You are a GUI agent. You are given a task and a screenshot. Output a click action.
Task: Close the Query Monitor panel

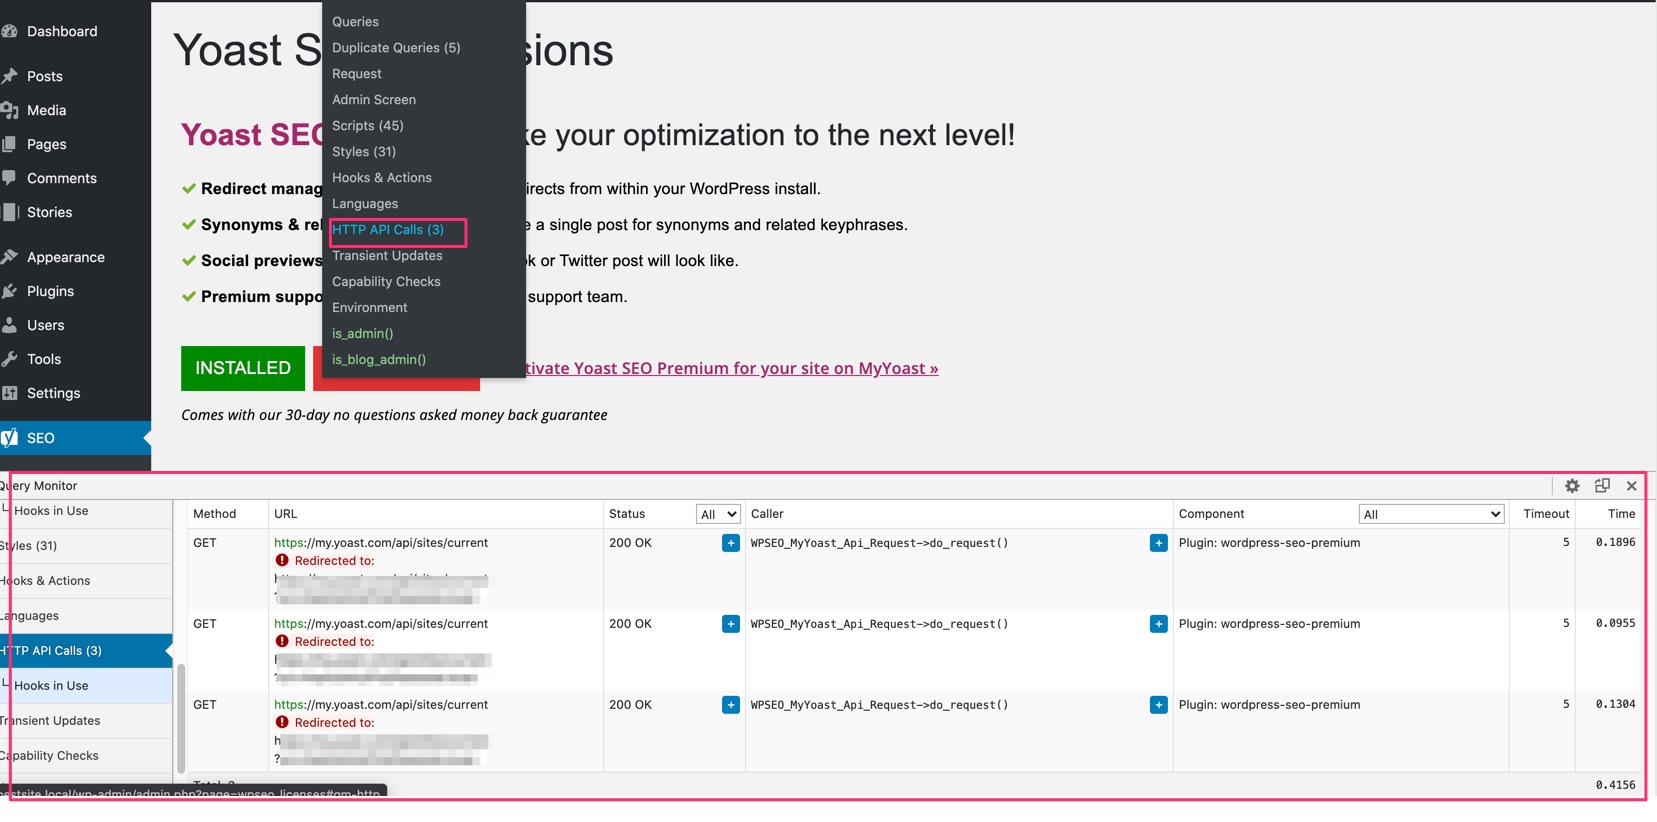1632,486
